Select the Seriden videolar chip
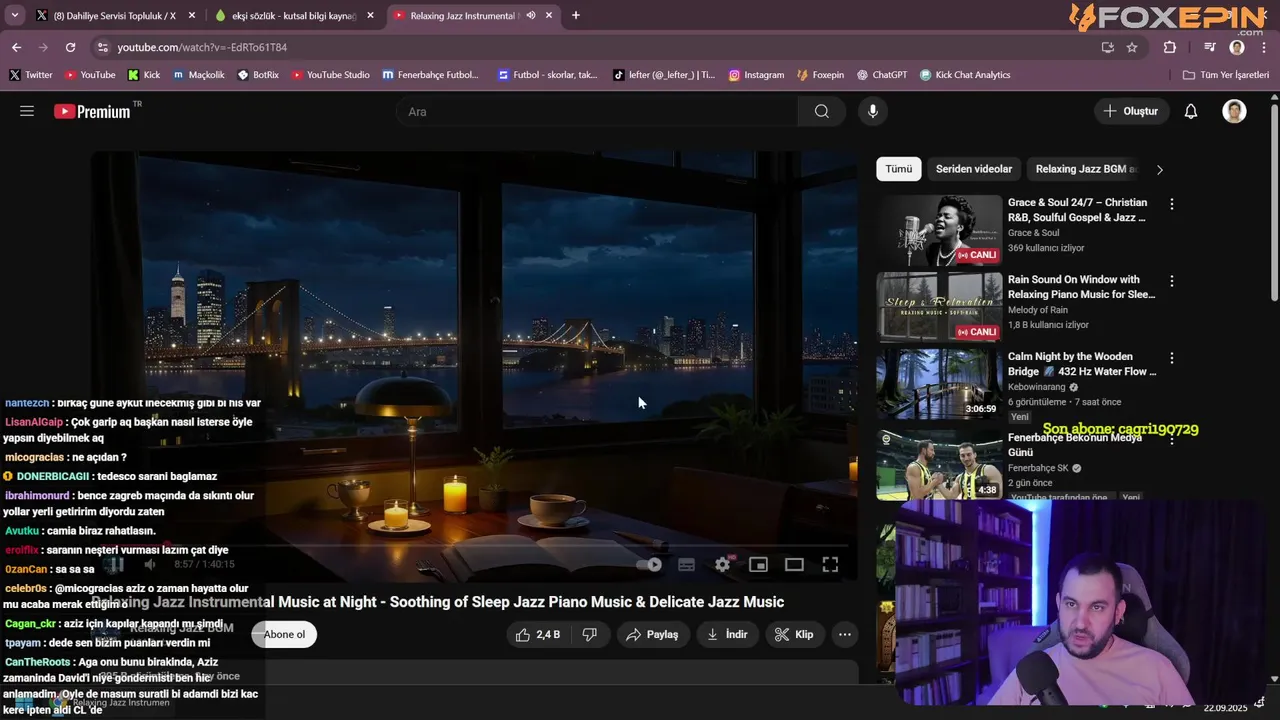1280x720 pixels. (x=974, y=169)
